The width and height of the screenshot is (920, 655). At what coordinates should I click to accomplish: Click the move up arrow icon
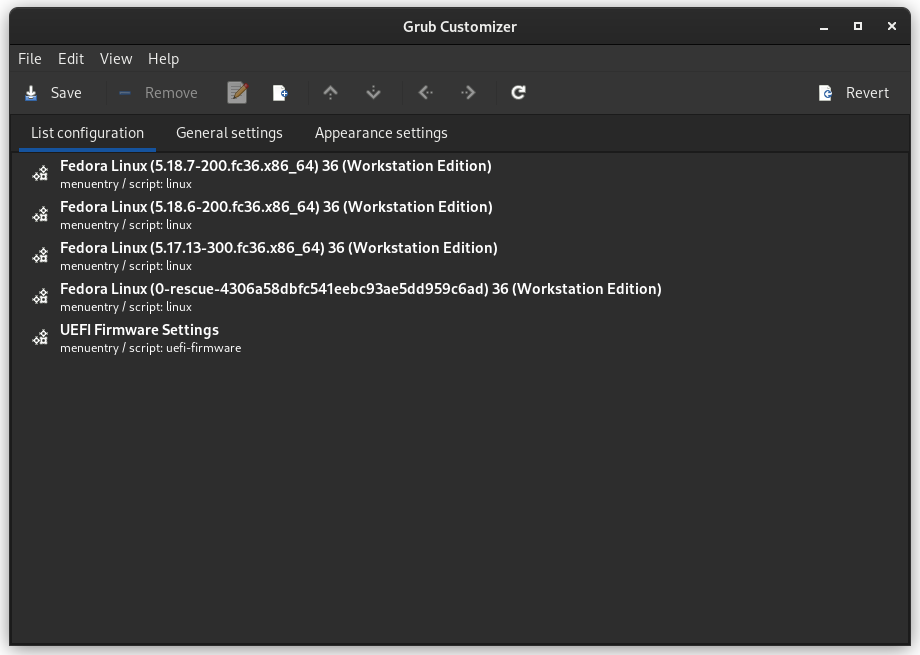tap(330, 93)
